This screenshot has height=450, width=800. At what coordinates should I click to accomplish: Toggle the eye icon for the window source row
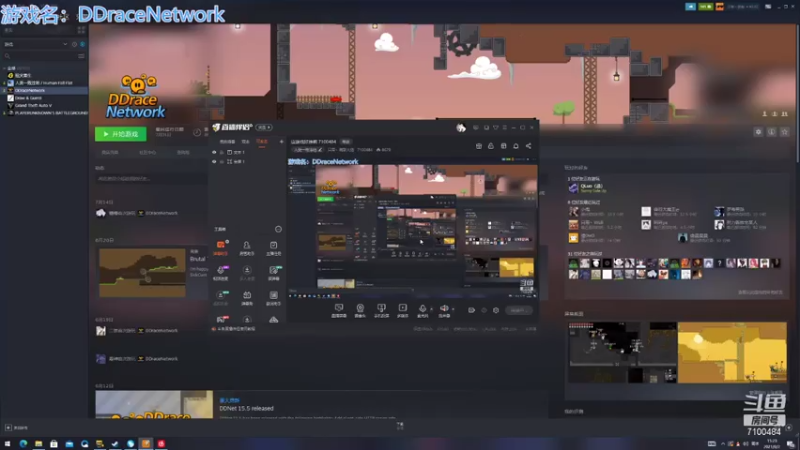214,161
